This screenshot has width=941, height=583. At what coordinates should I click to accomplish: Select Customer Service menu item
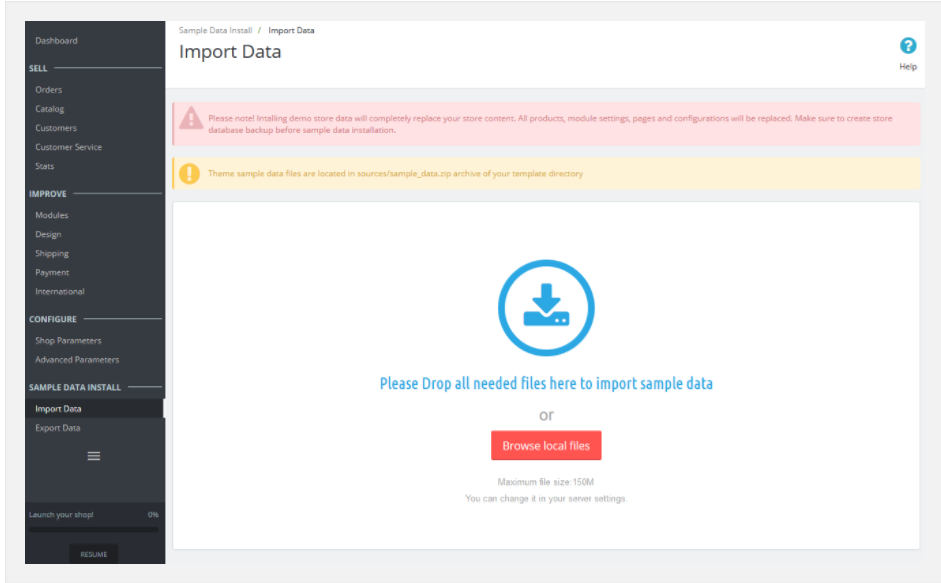68,147
